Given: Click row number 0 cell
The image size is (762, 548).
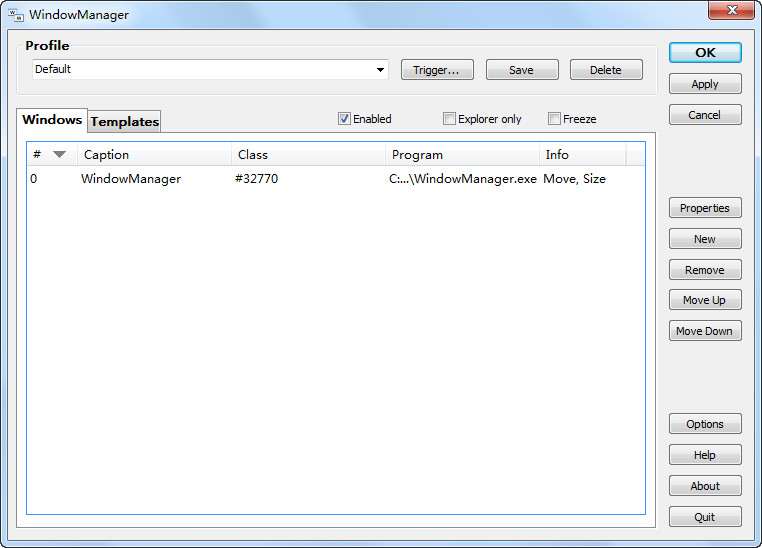Looking at the screenshot, I should pyautogui.click(x=34, y=179).
